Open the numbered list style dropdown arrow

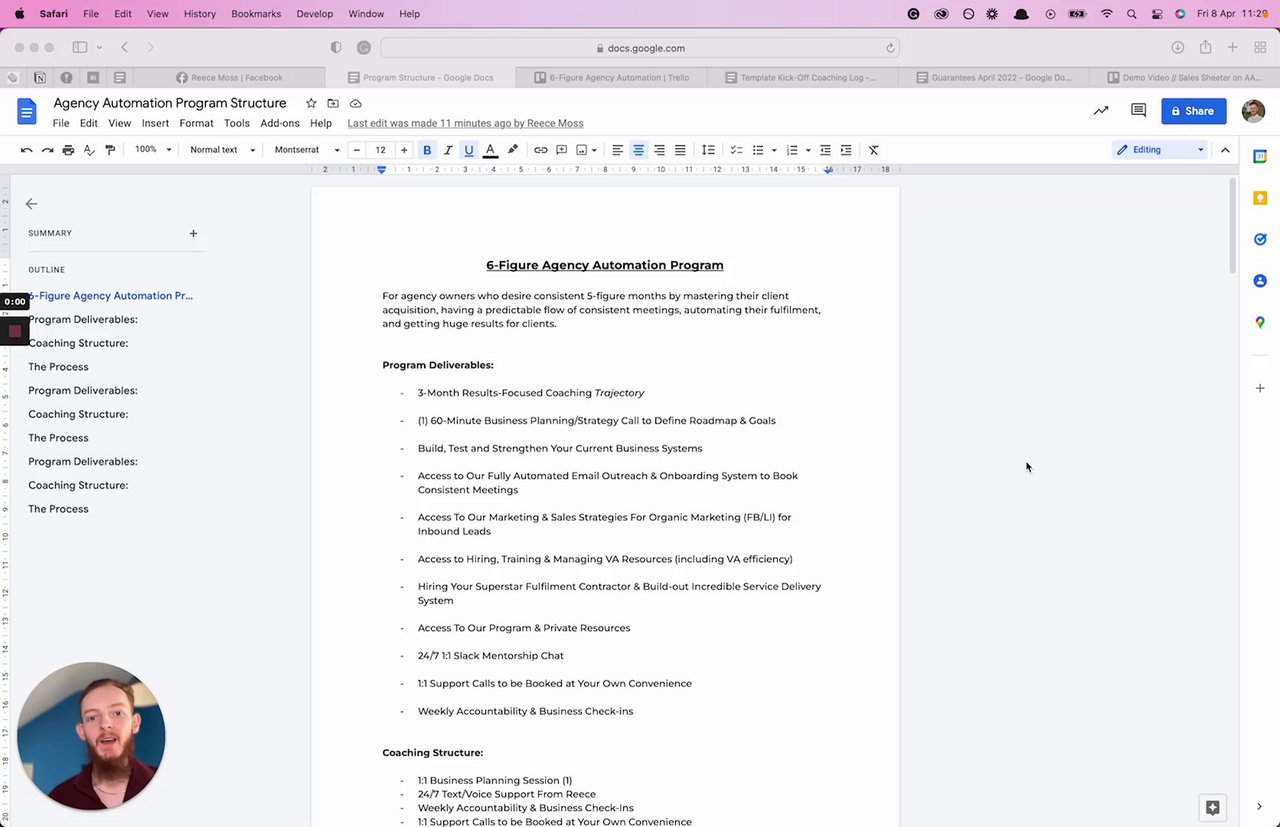(808, 150)
